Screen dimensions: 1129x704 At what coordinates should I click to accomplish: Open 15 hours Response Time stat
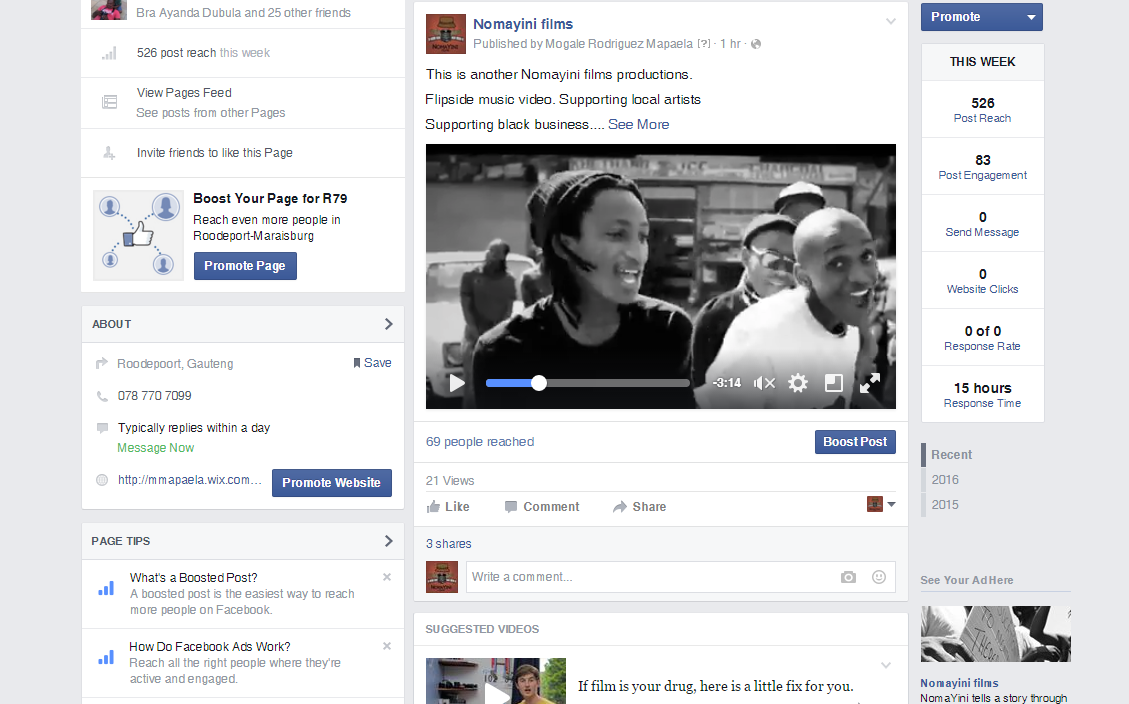tap(982, 394)
